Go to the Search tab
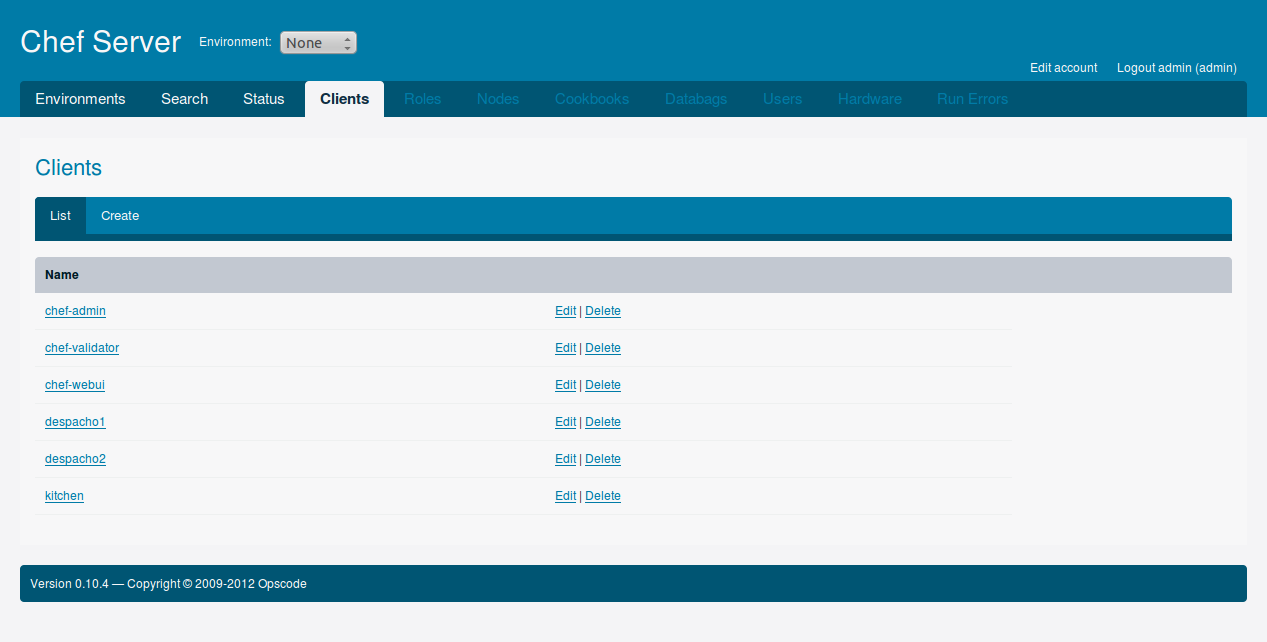 click(x=185, y=99)
